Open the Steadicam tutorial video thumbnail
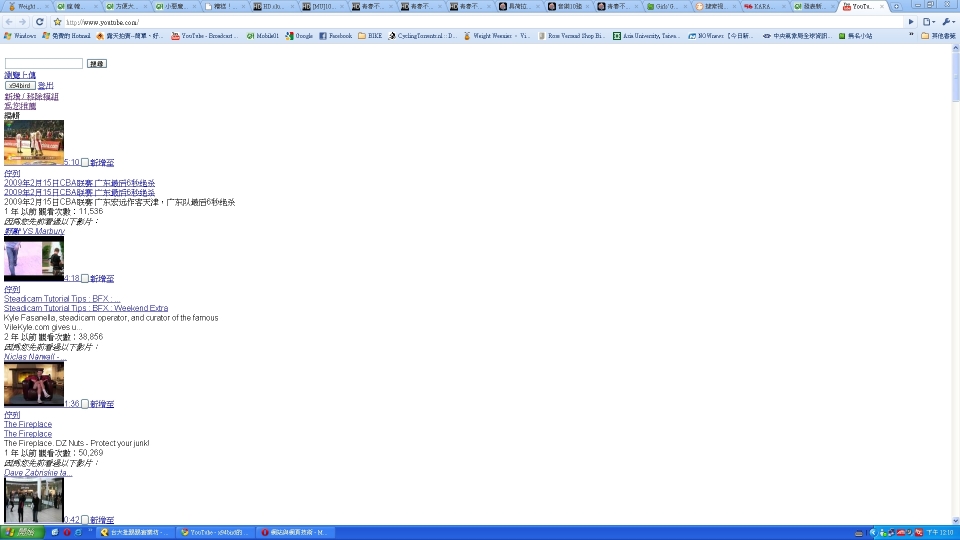This screenshot has width=960, height=540. pyautogui.click(x=34, y=258)
